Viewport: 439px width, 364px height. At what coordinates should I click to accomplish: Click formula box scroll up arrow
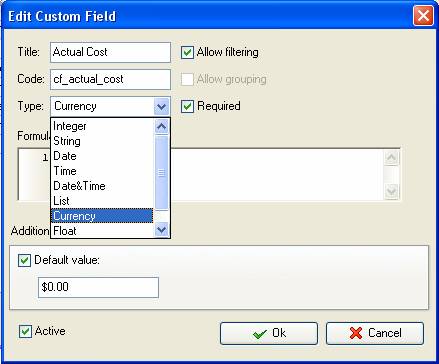391,157
